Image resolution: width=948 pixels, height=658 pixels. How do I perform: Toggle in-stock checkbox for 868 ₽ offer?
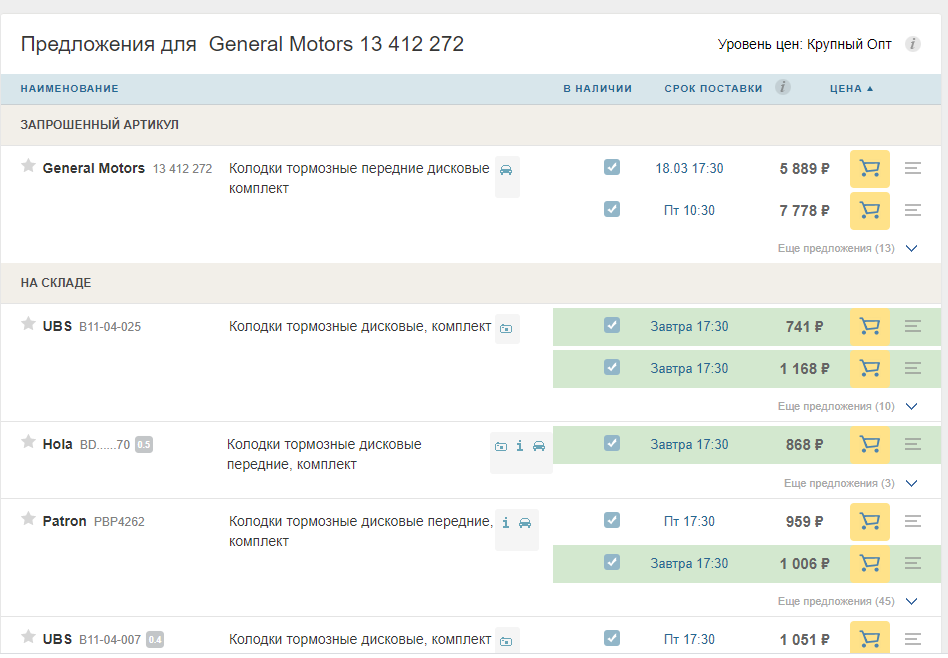[612, 443]
